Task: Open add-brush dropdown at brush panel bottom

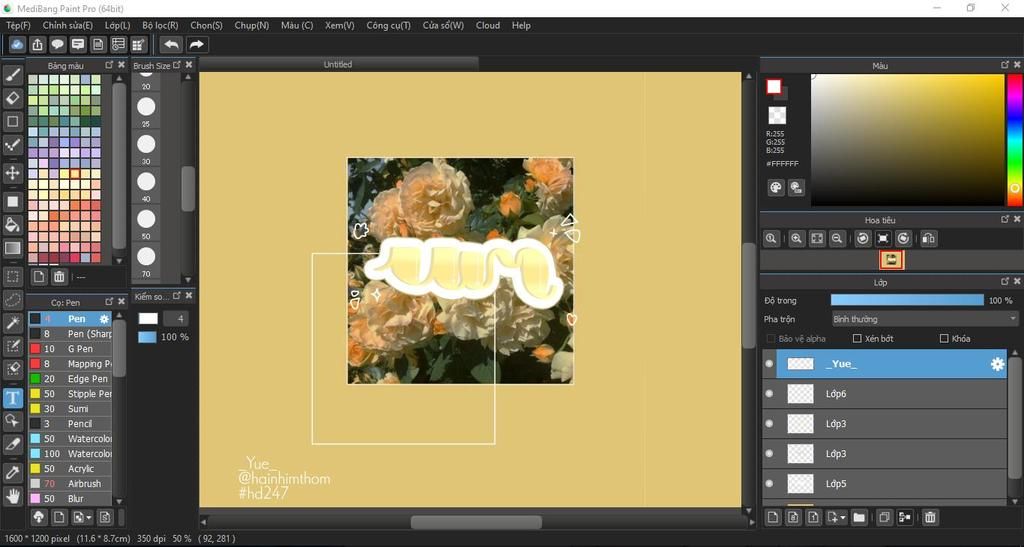Action: (x=89, y=518)
